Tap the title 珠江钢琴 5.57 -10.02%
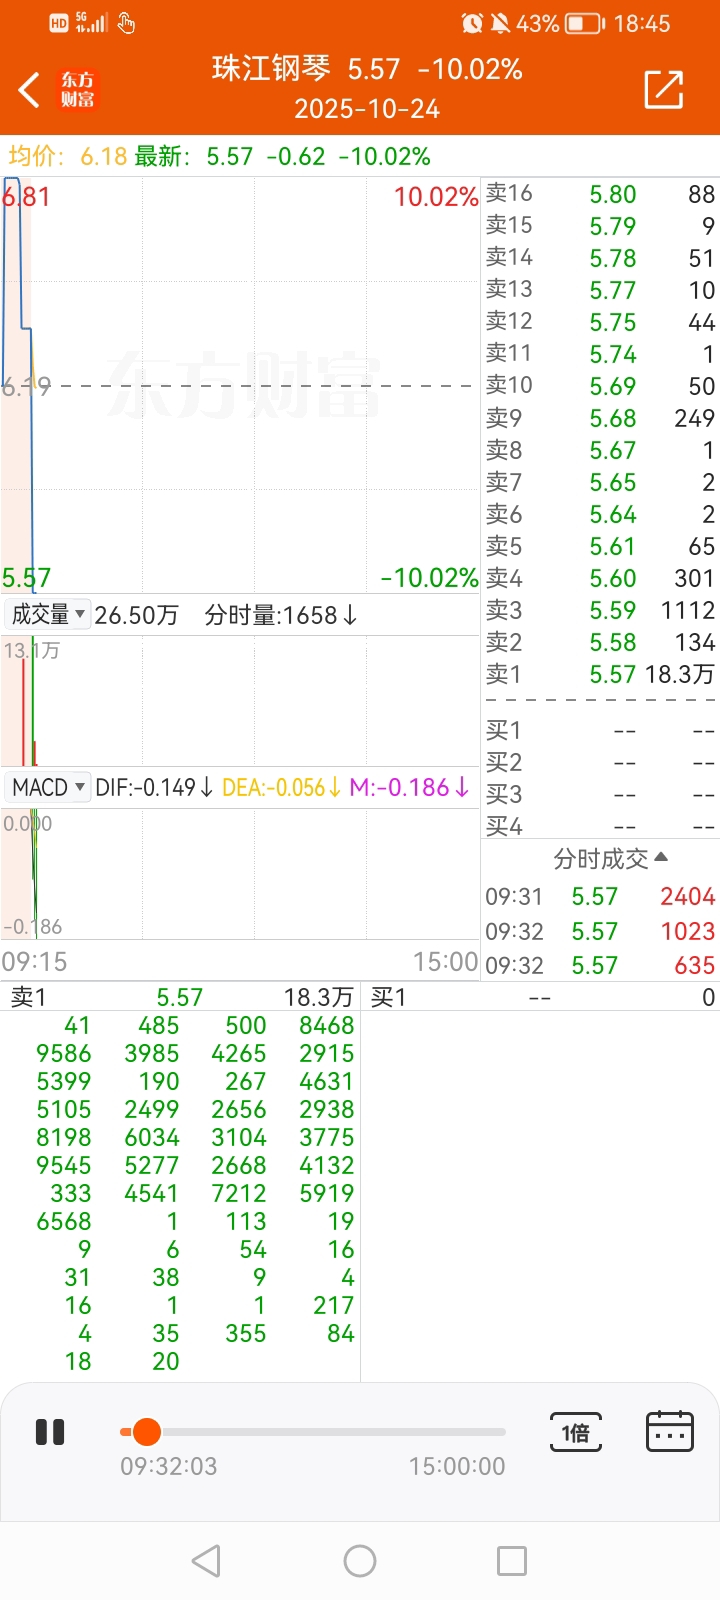Screen dimensions: 720x1600 point(367,68)
